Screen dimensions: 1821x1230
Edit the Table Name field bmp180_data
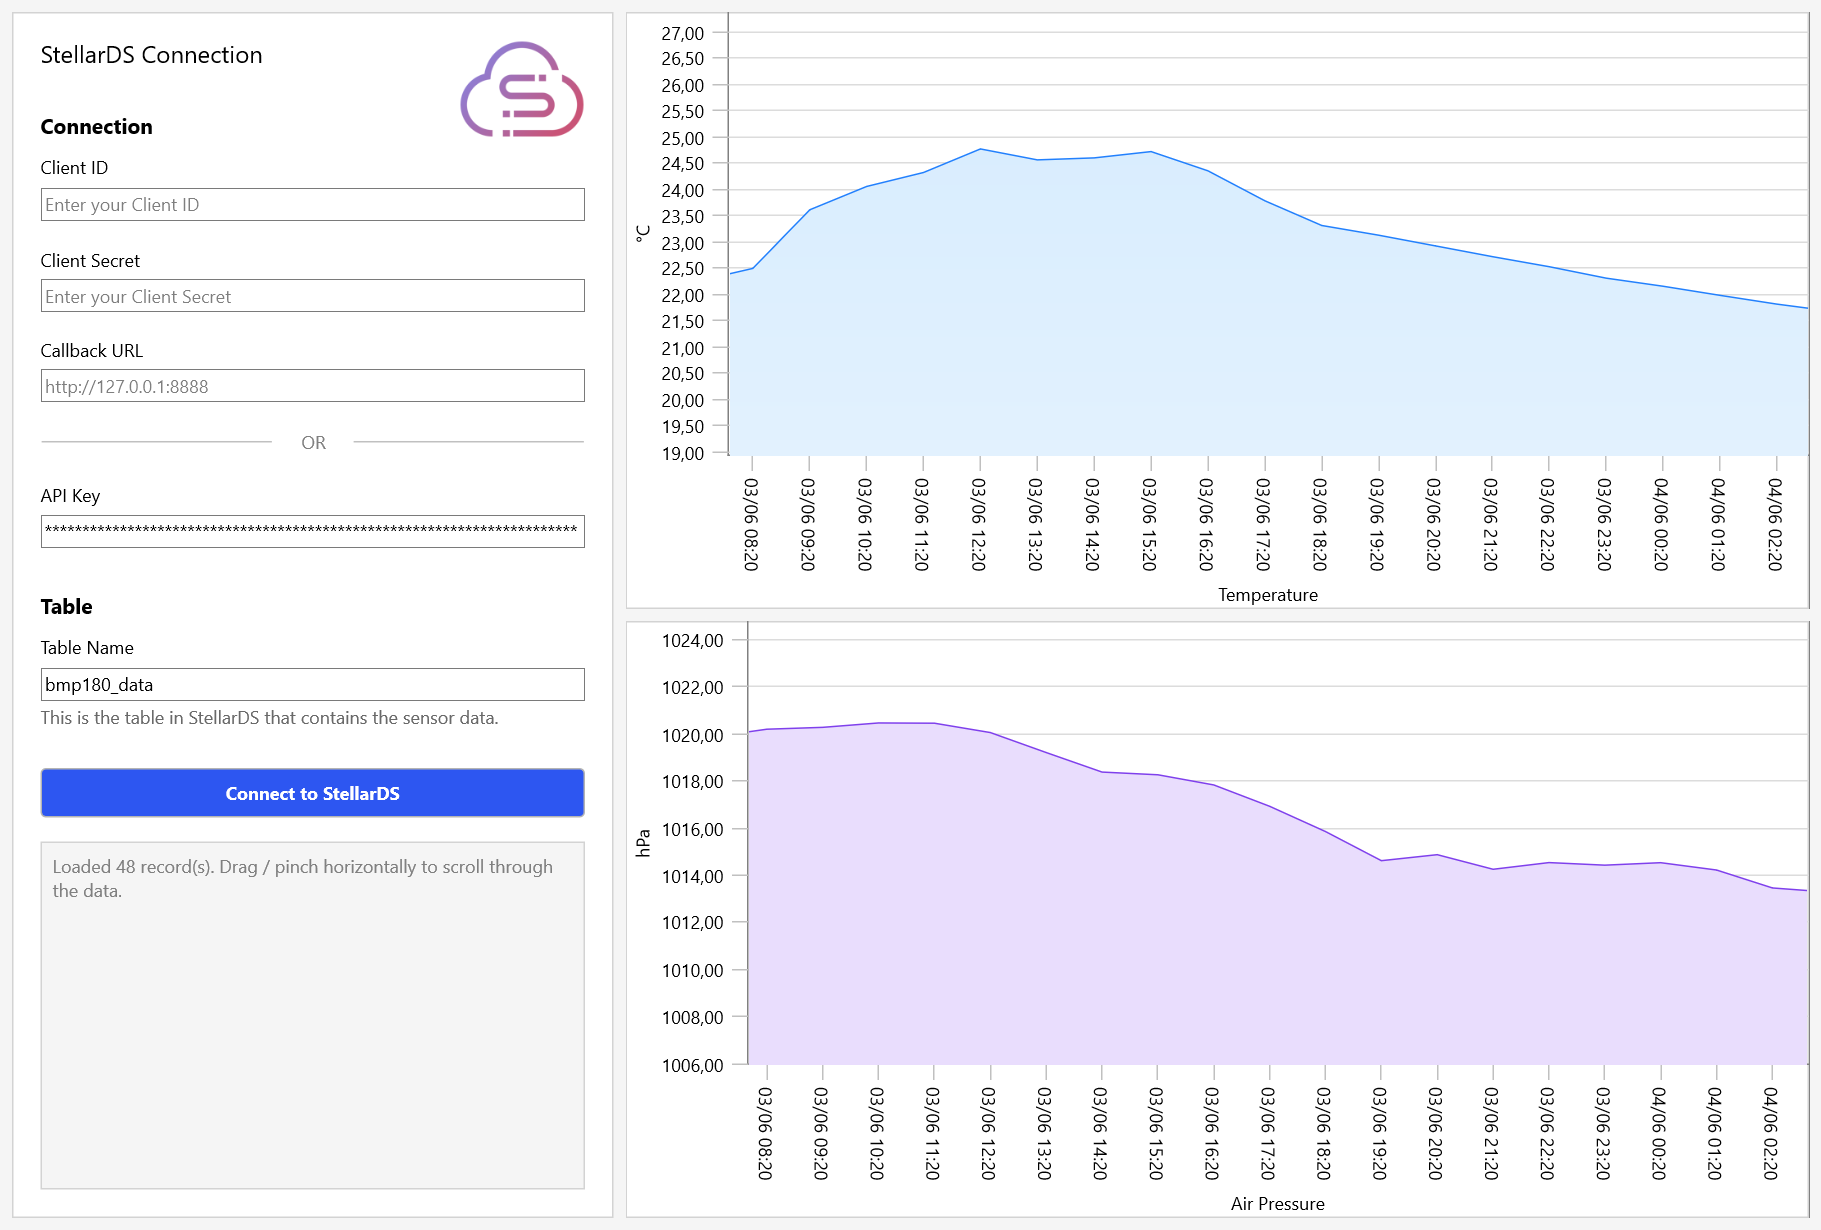[312, 684]
